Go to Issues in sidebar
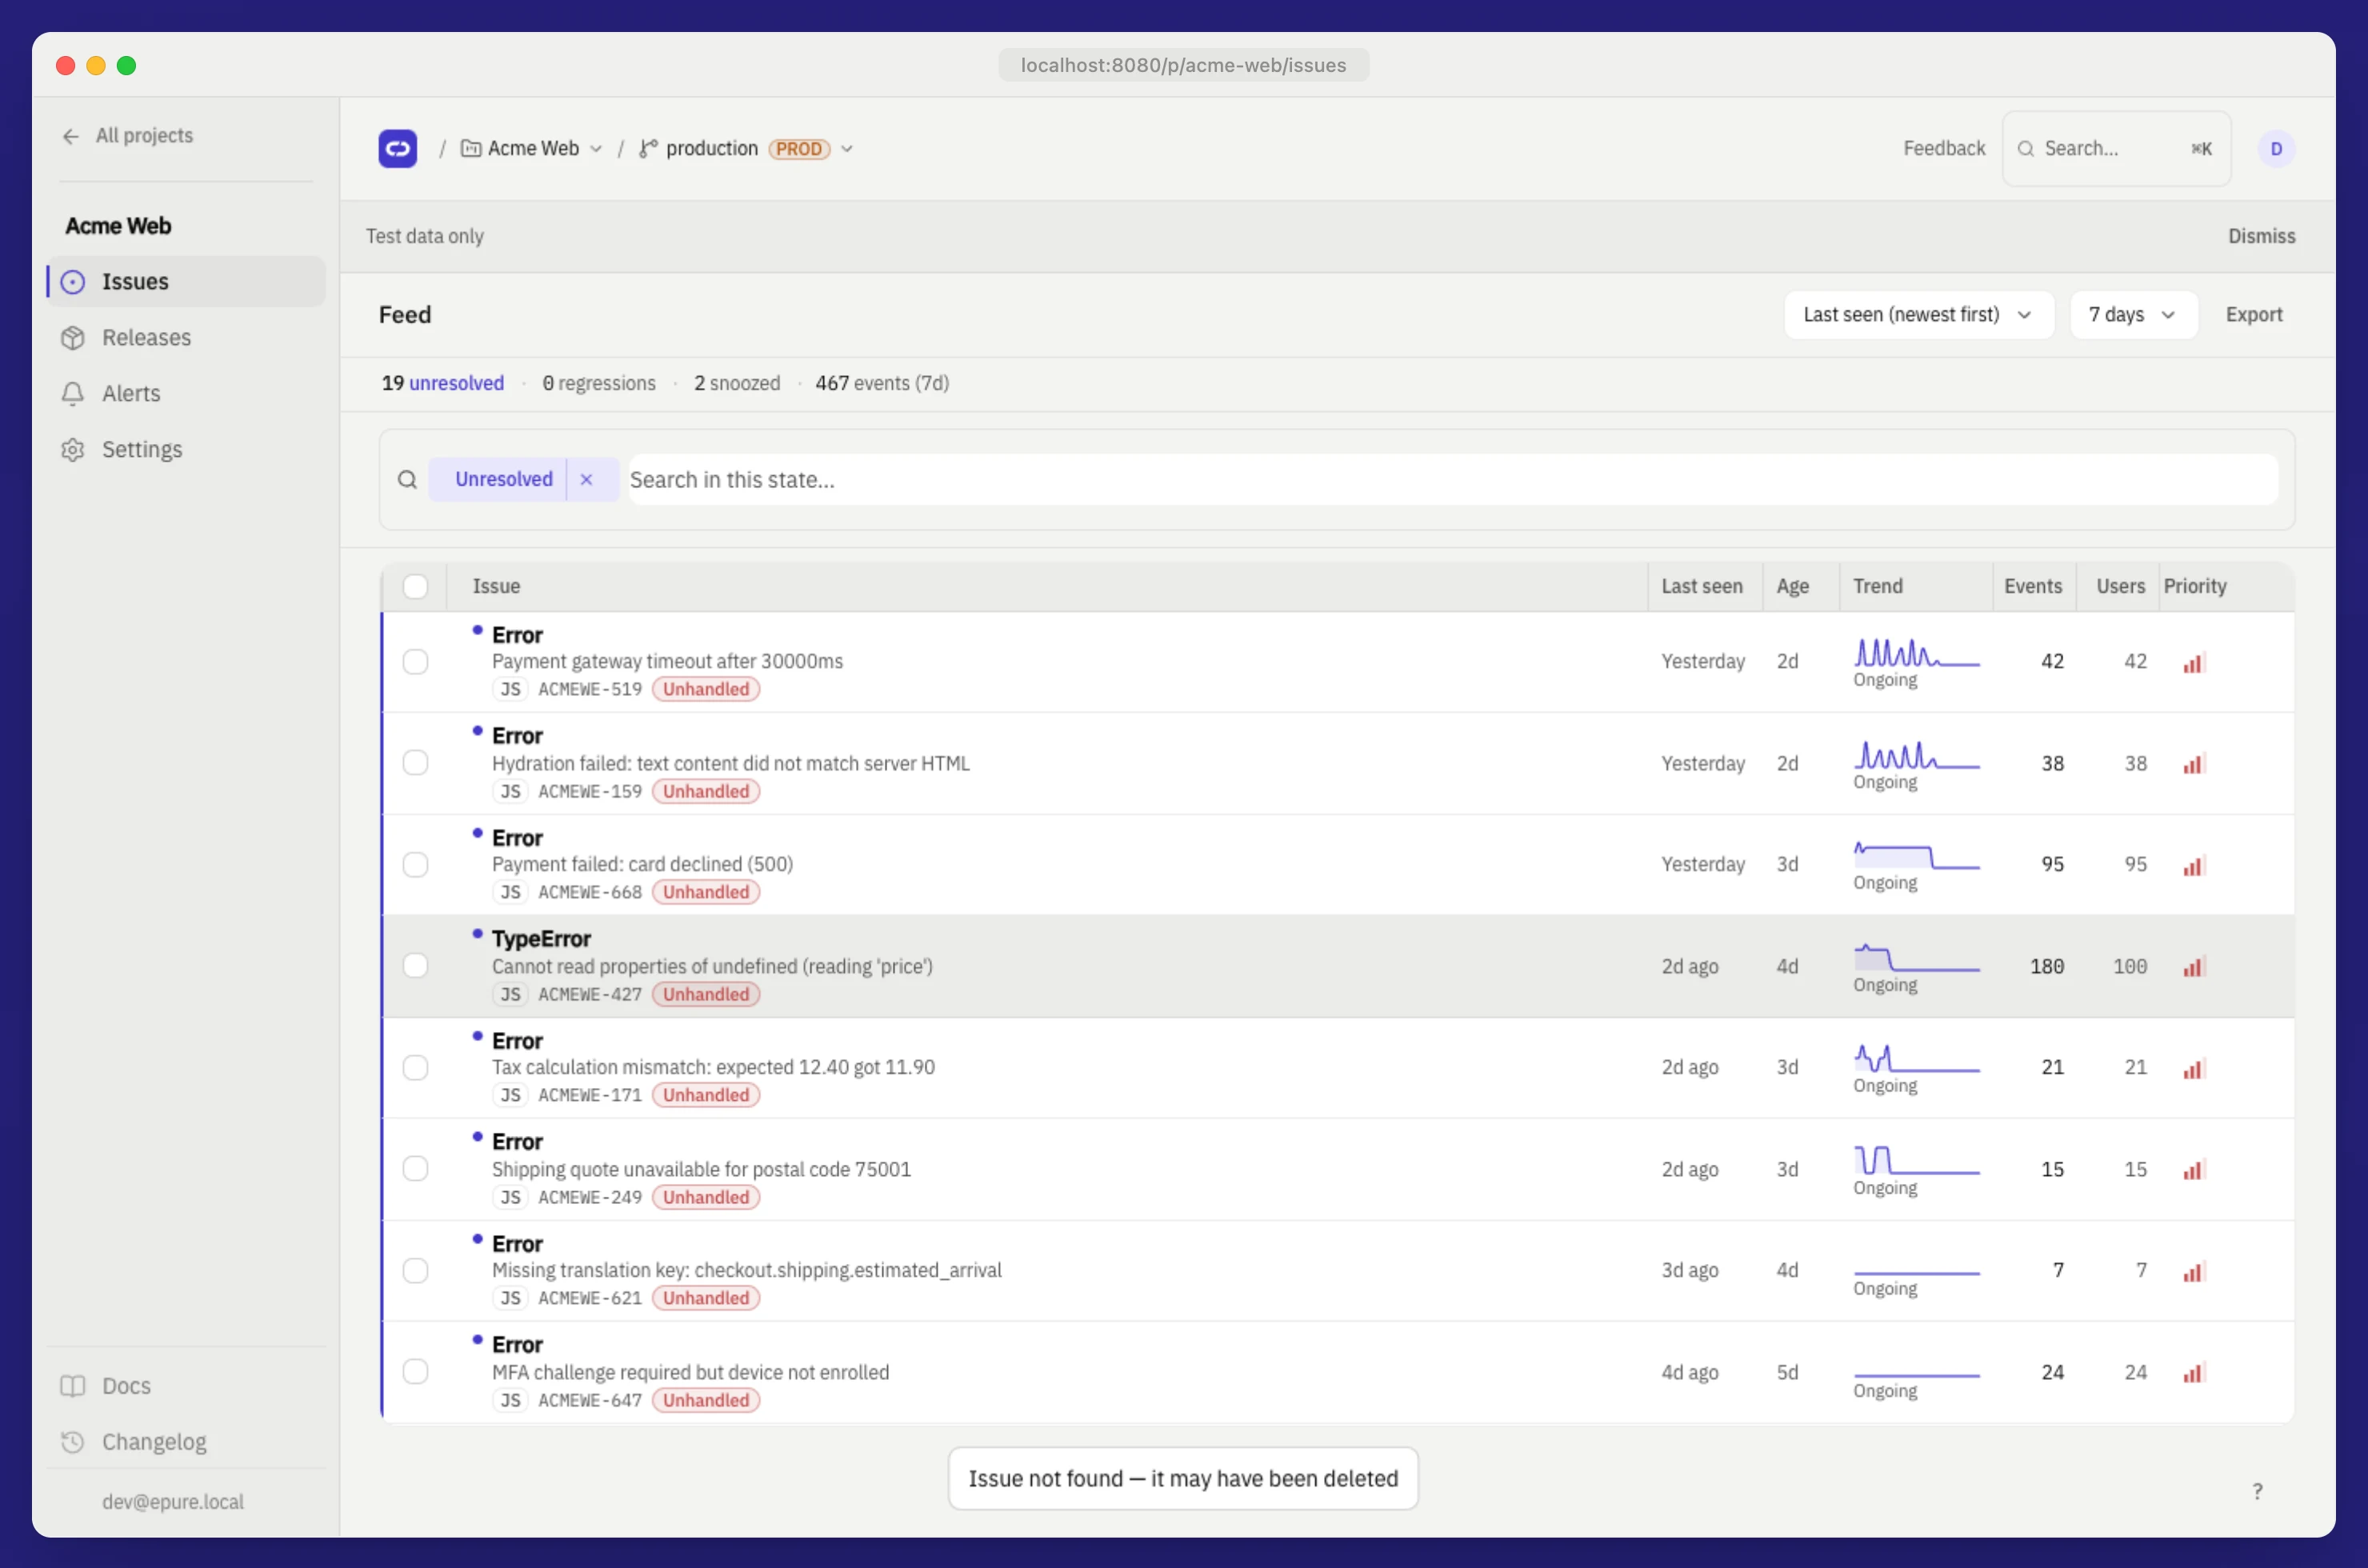This screenshot has height=1568, width=2368. [x=186, y=282]
